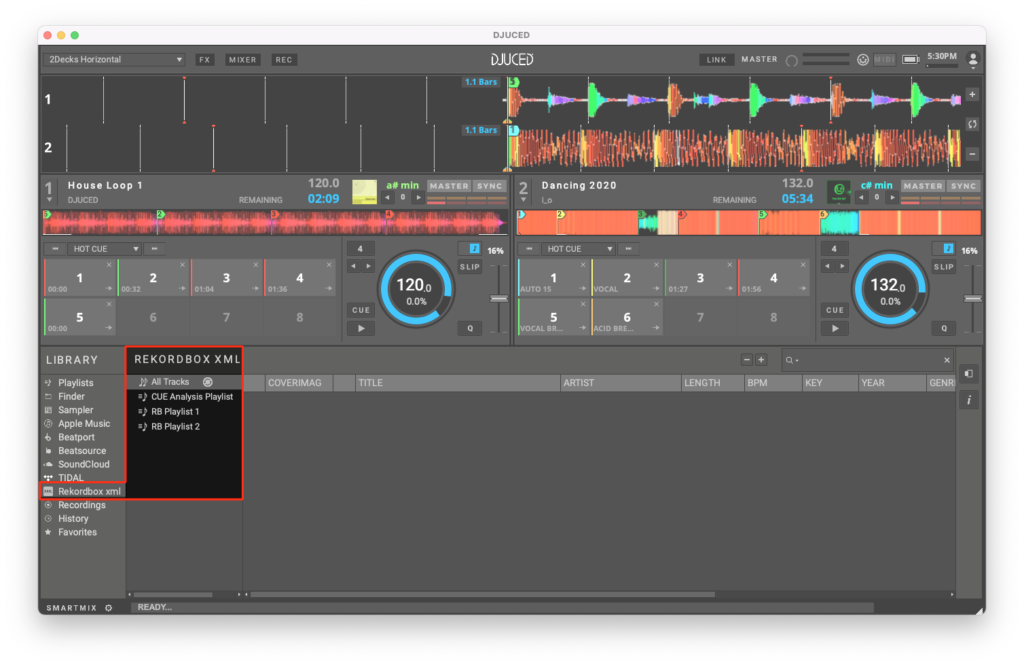
Task: Click the CUE button on deck 2
Action: click(x=835, y=310)
